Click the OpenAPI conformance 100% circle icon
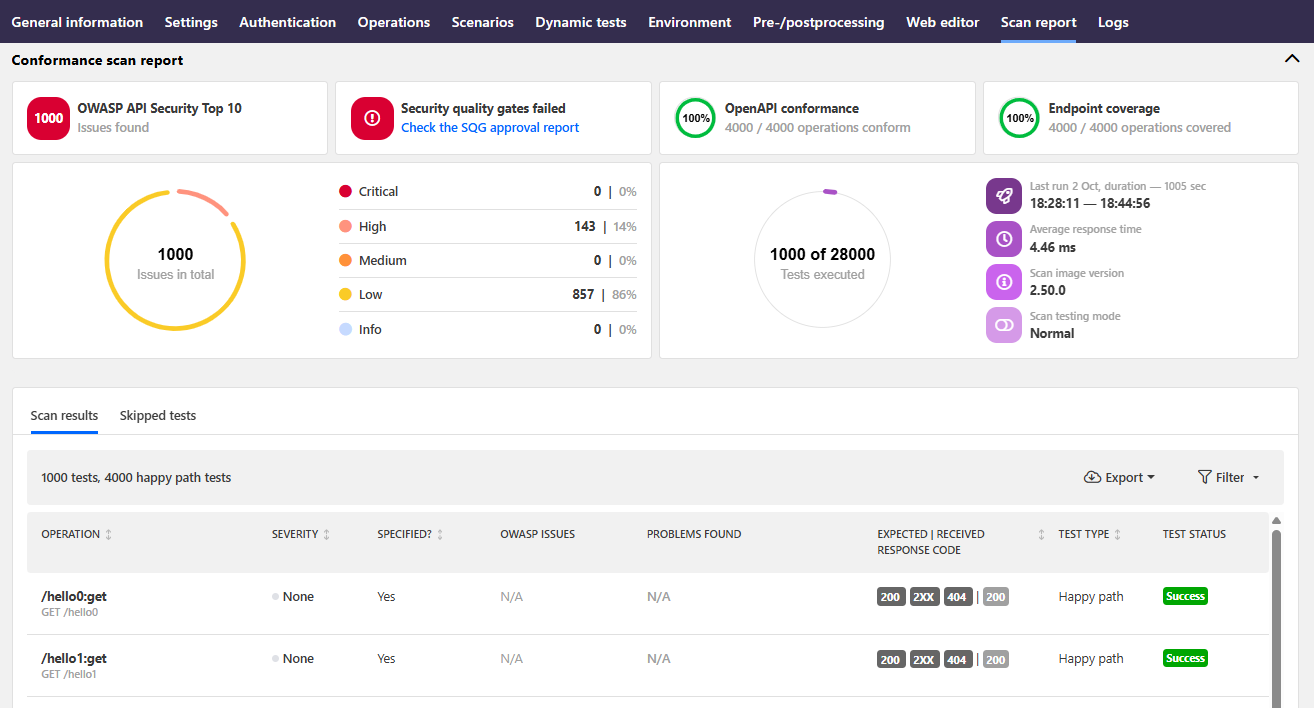This screenshot has height=708, width=1314. (696, 118)
